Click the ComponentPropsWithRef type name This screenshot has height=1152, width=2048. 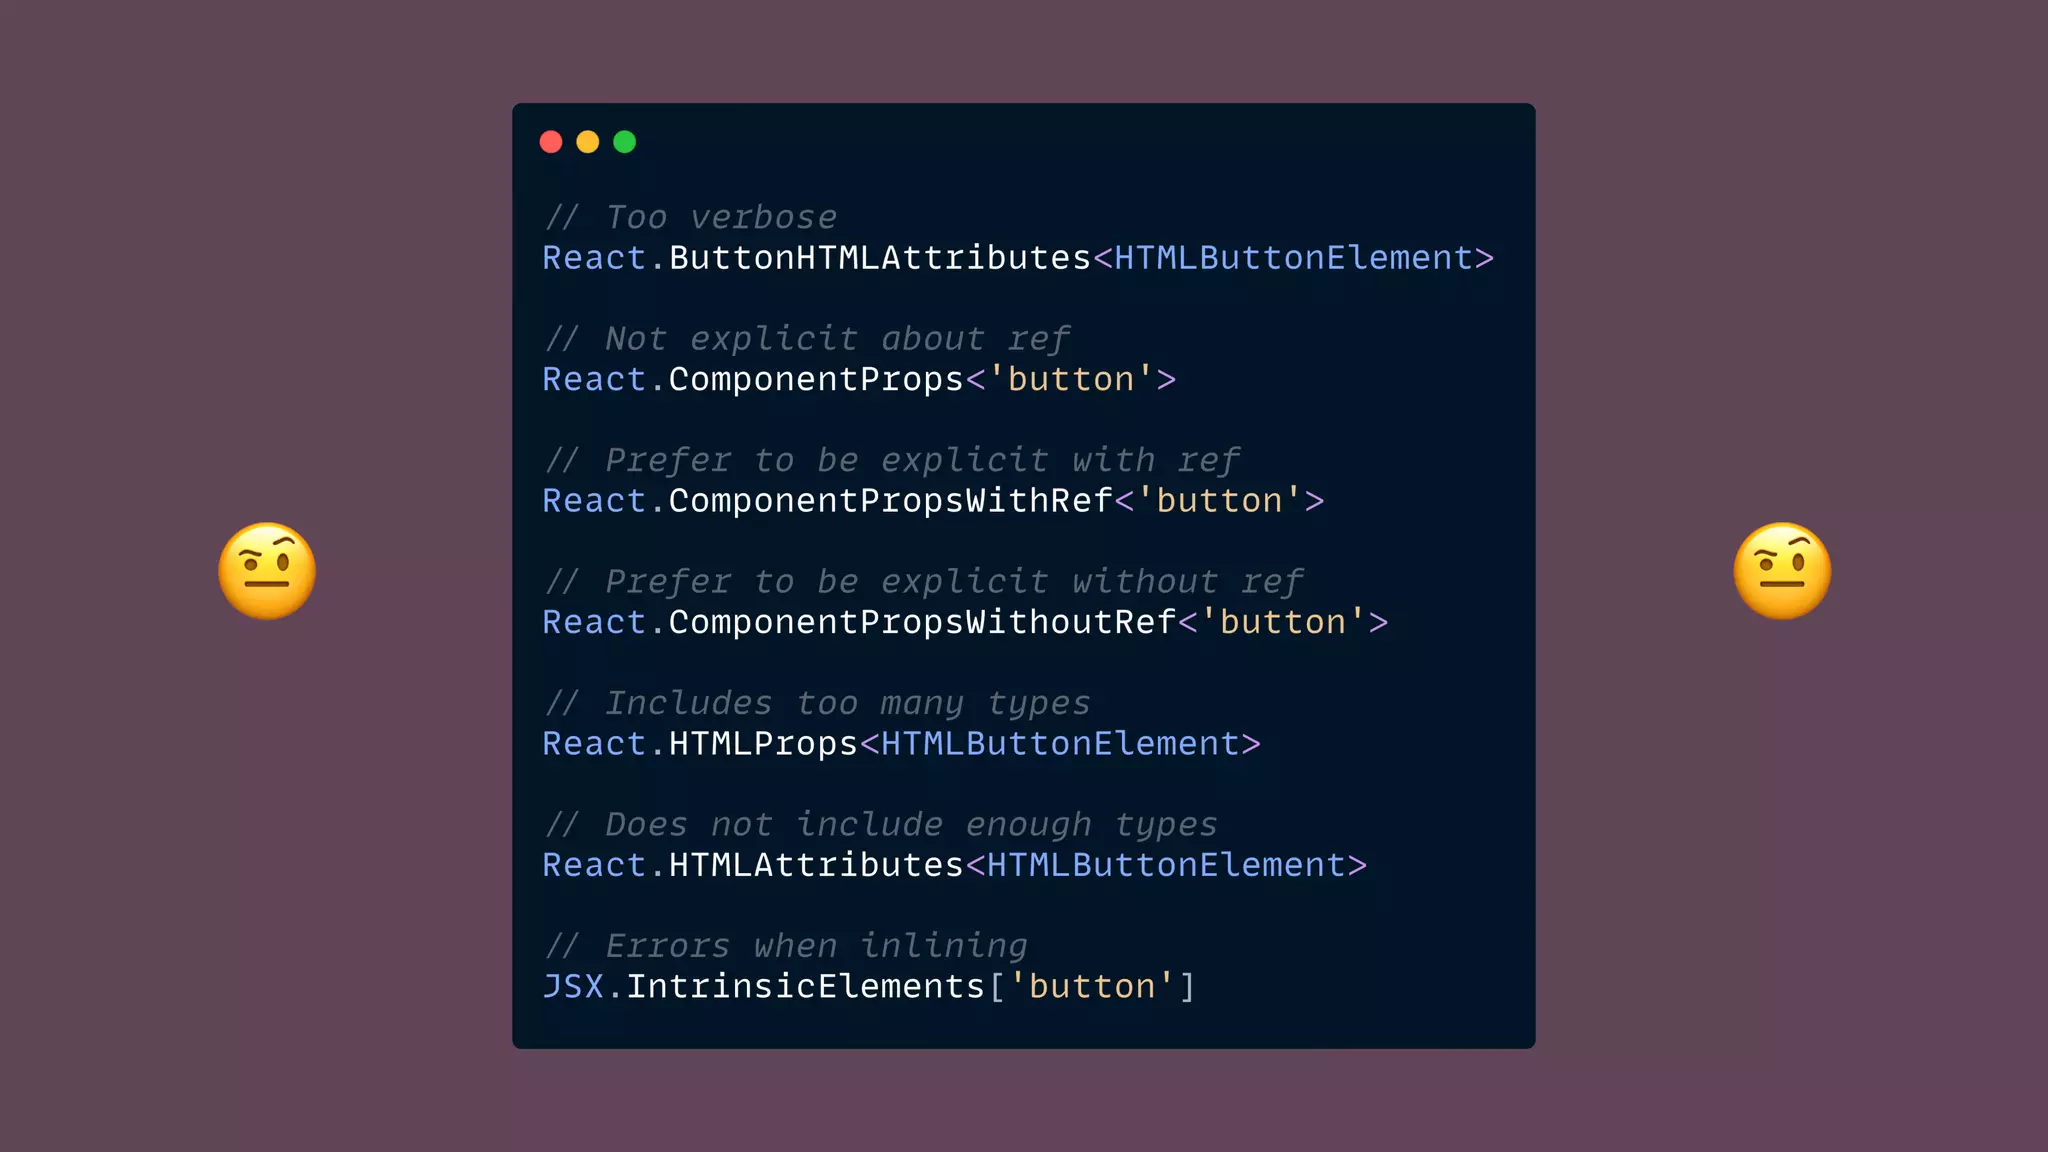click(x=890, y=501)
